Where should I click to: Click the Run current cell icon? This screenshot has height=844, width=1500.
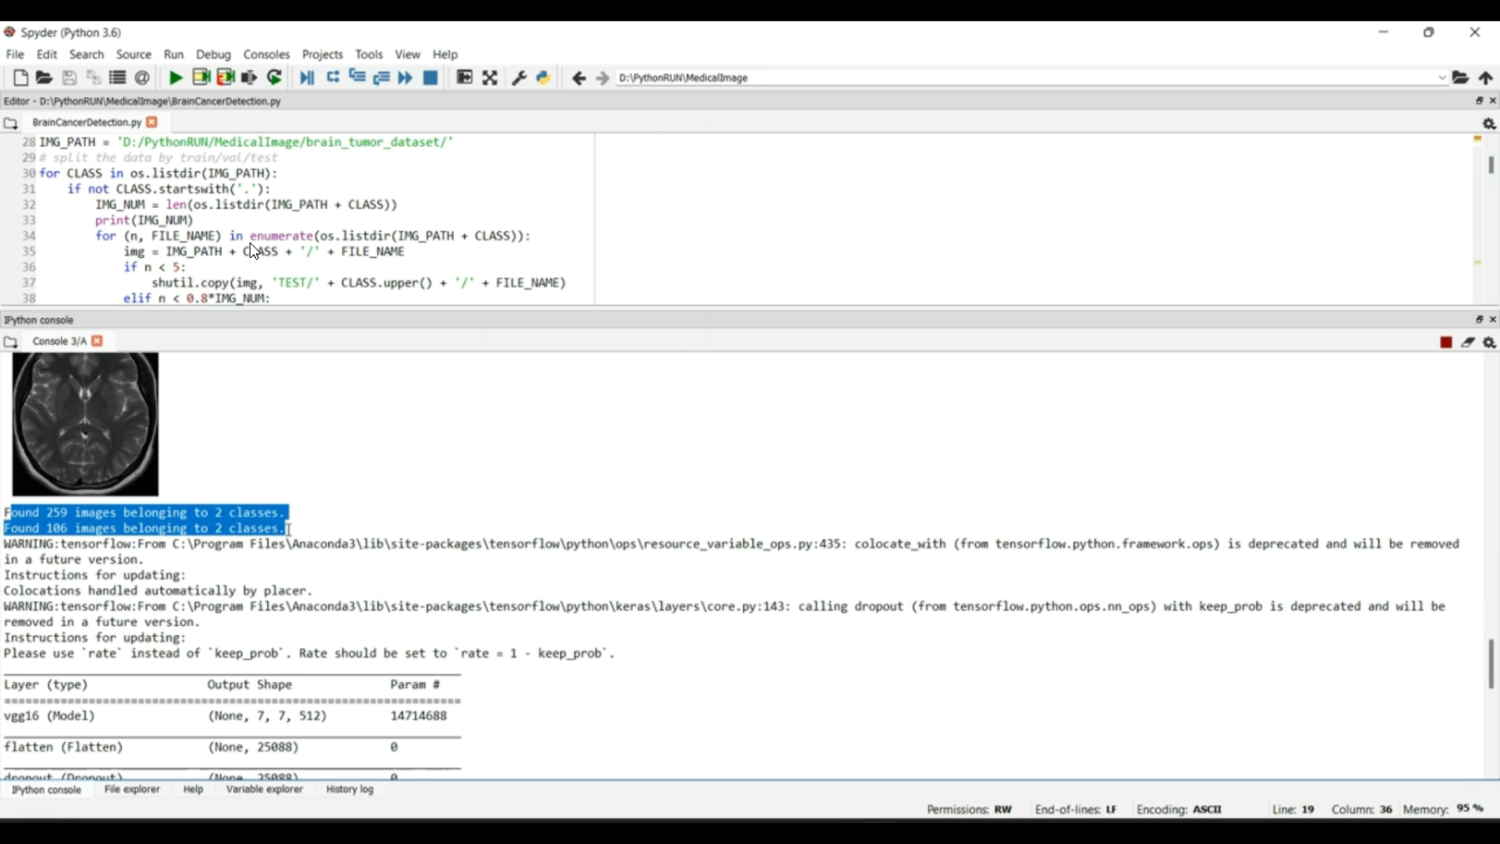pyautogui.click(x=201, y=78)
